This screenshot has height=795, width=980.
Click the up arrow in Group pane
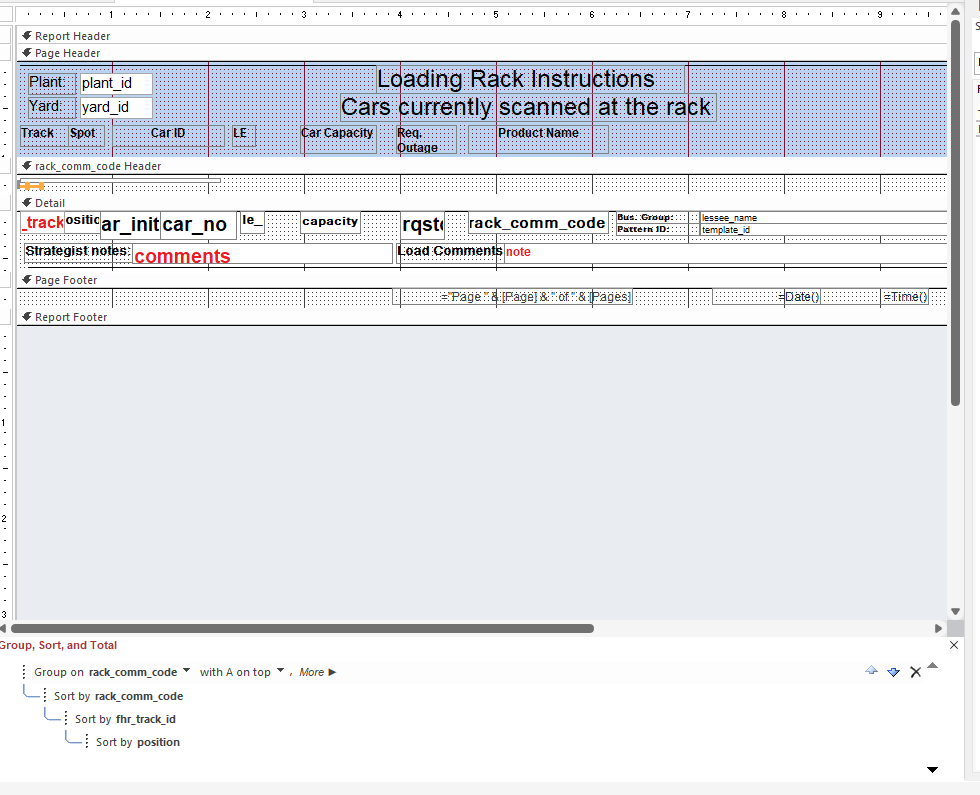click(932, 666)
